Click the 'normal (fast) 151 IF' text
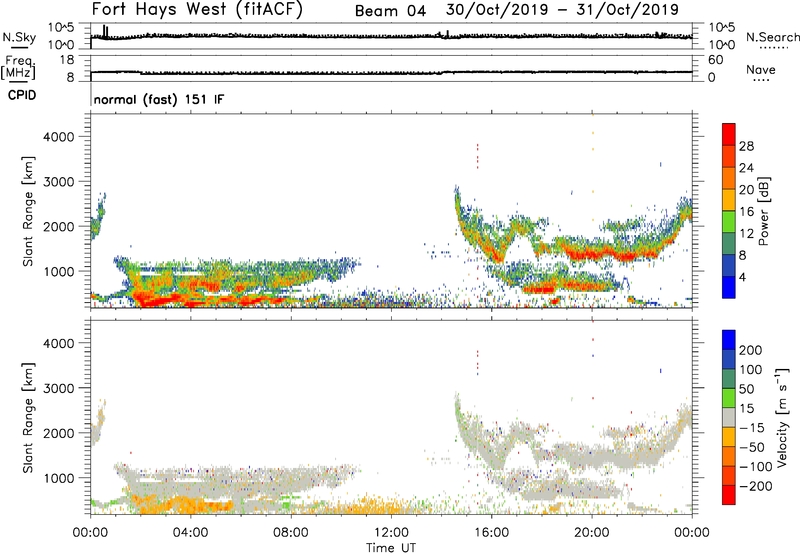 (159, 99)
